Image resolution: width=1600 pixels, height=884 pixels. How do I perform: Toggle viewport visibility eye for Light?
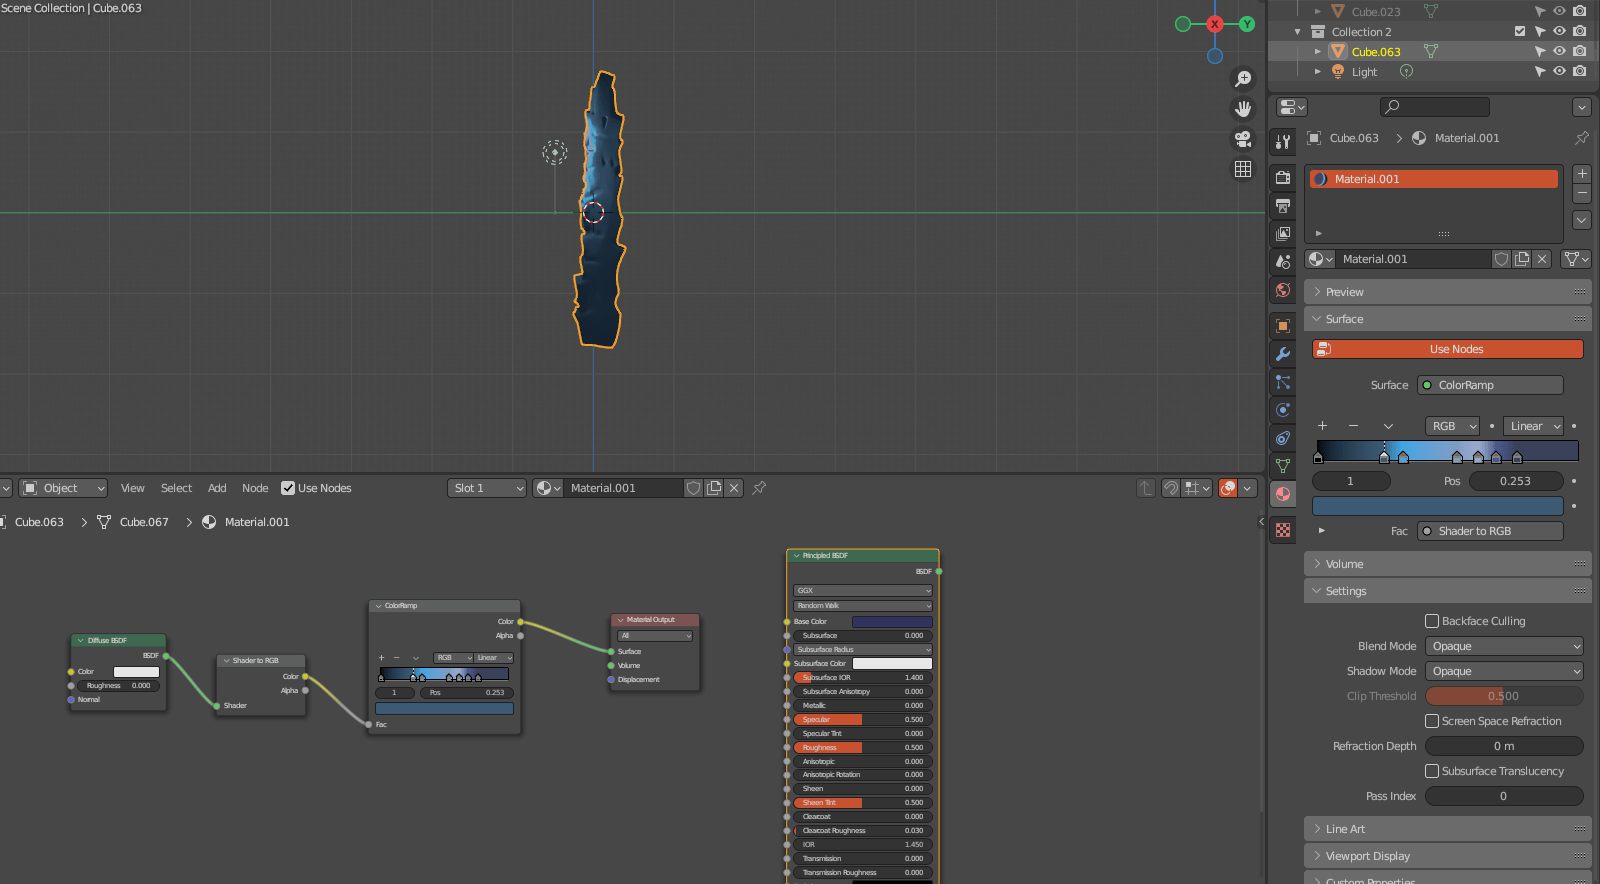[x=1559, y=71]
